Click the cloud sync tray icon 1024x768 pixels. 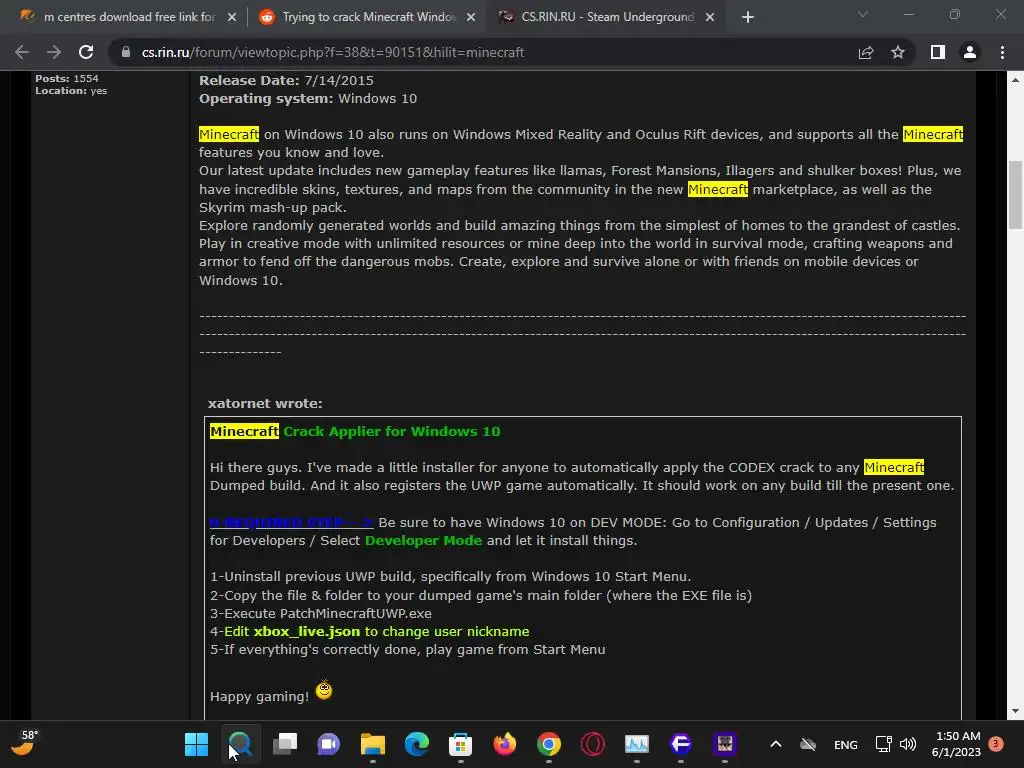[808, 744]
